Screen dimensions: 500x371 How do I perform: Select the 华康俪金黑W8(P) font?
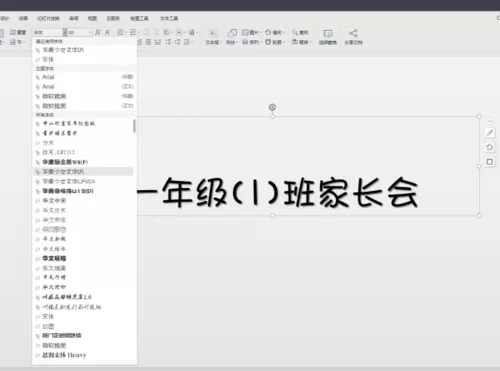[83, 162]
